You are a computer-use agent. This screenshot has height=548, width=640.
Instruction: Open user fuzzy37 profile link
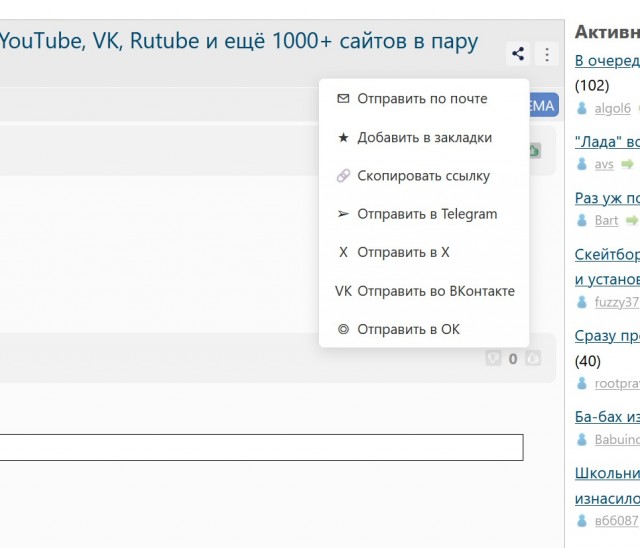tap(617, 302)
